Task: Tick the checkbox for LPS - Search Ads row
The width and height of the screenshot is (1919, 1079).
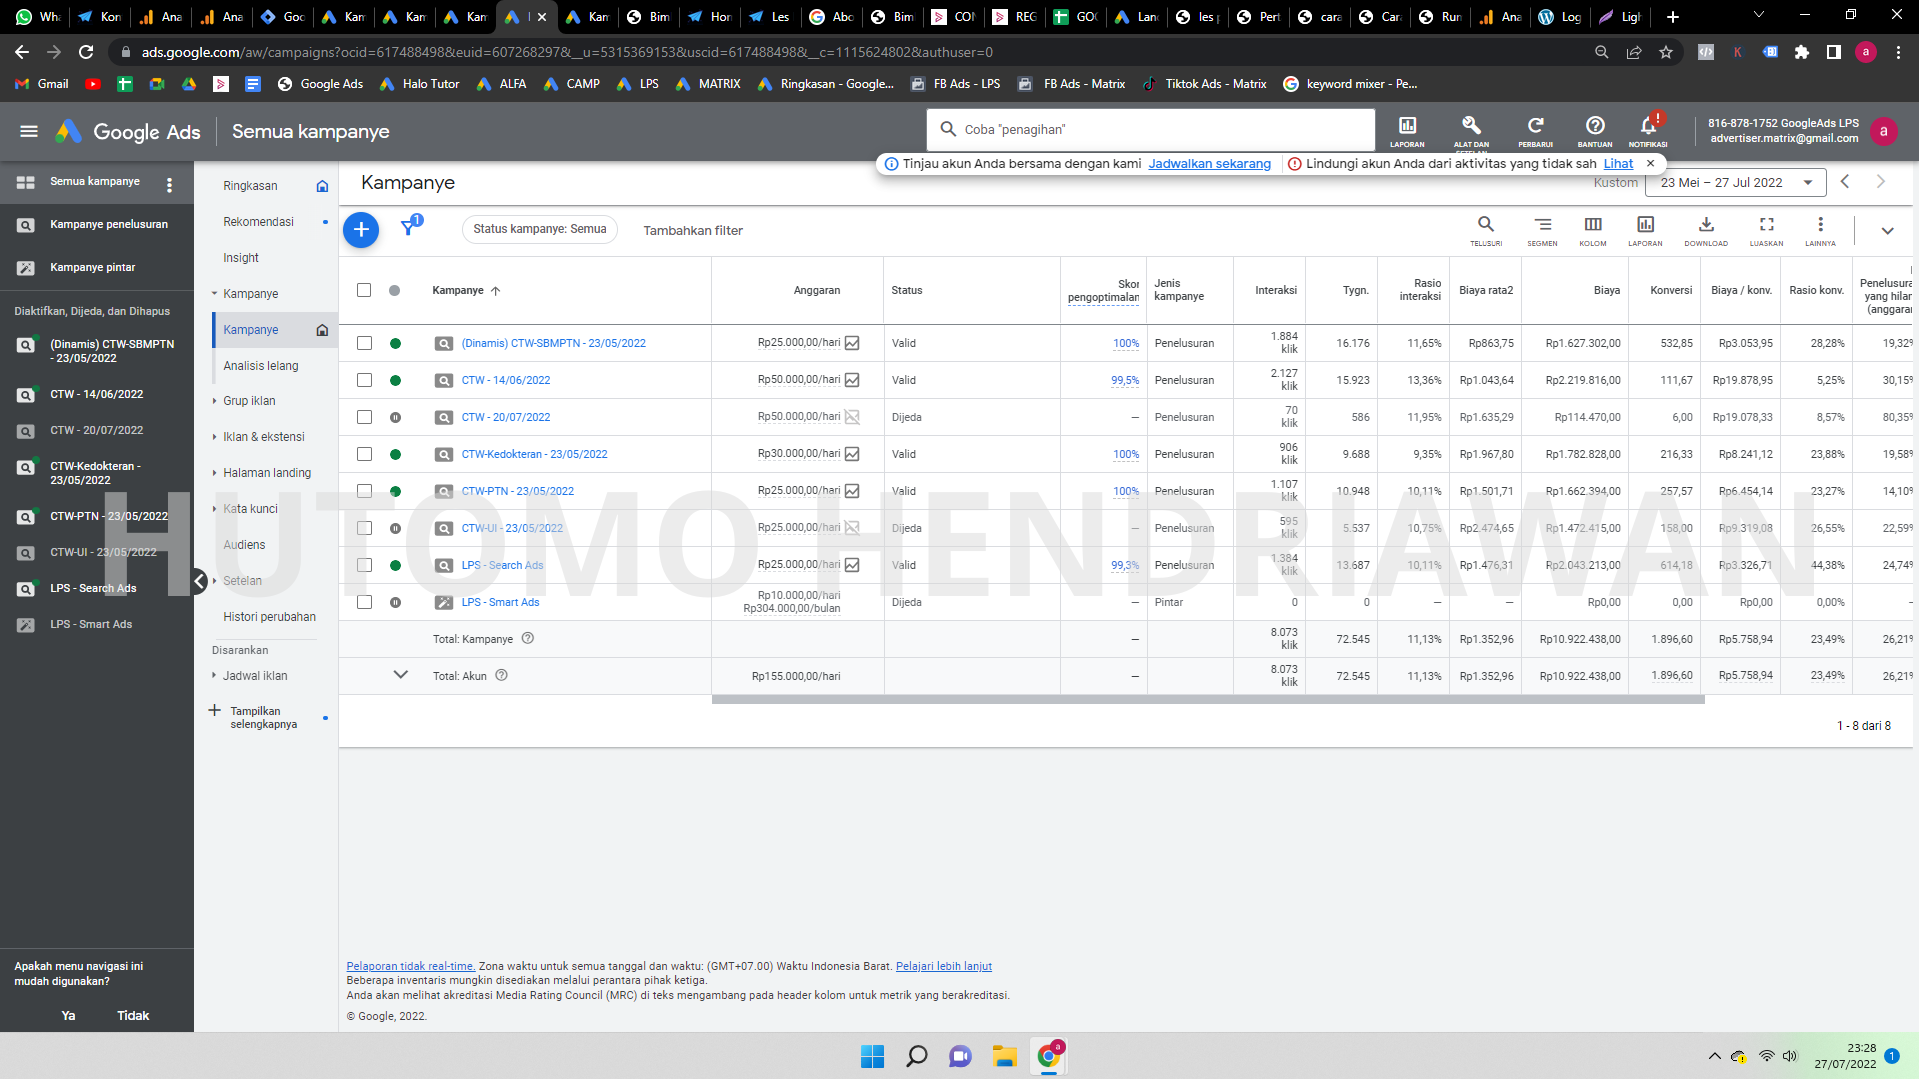Action: [x=364, y=565]
